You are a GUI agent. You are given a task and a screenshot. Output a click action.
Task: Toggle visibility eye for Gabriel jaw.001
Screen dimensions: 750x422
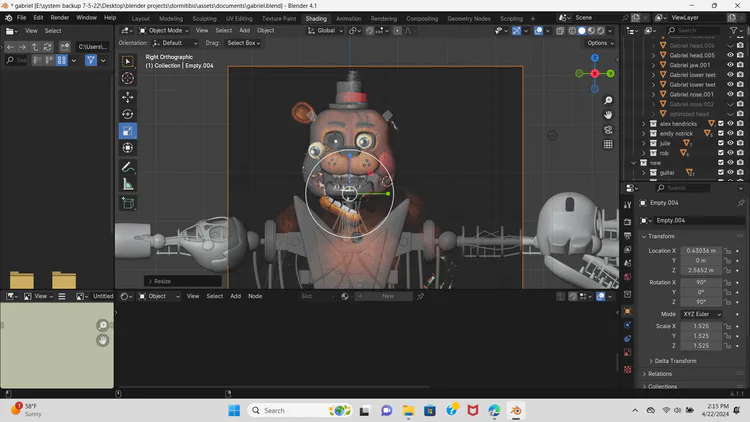click(x=730, y=65)
